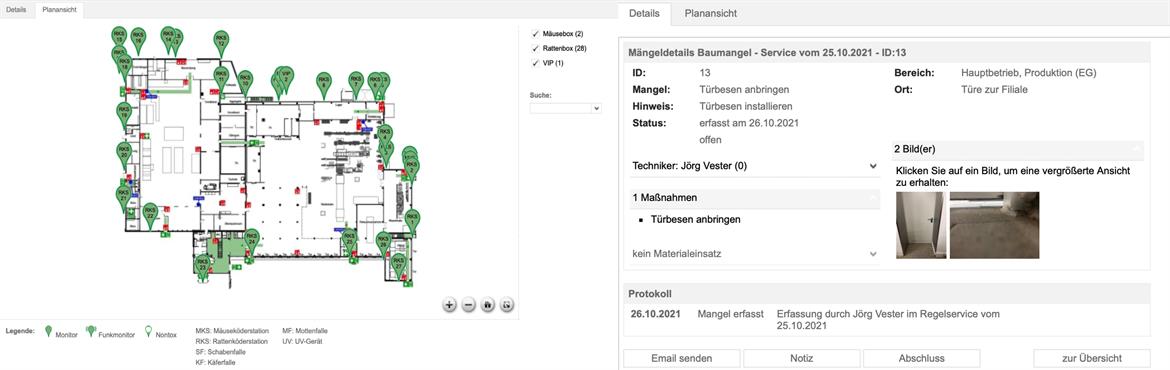Toggle the Mäusebox (2) checkbox
1170x370 pixels.
coord(534,34)
